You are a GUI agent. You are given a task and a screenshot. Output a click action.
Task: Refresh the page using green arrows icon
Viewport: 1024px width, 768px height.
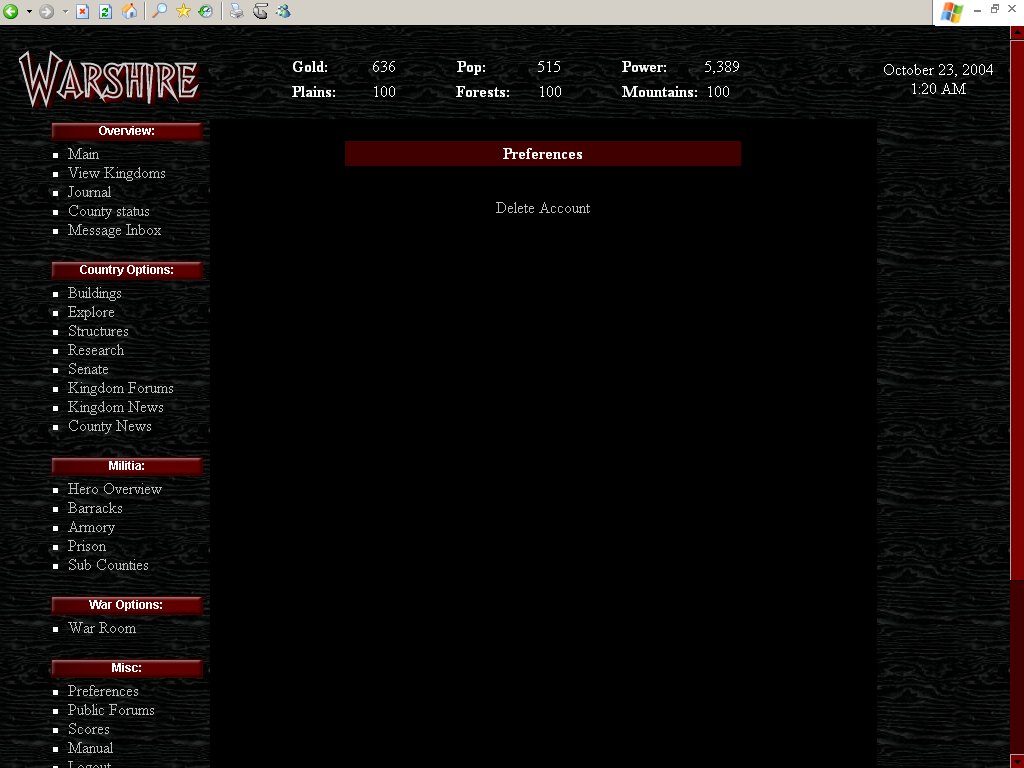105,12
